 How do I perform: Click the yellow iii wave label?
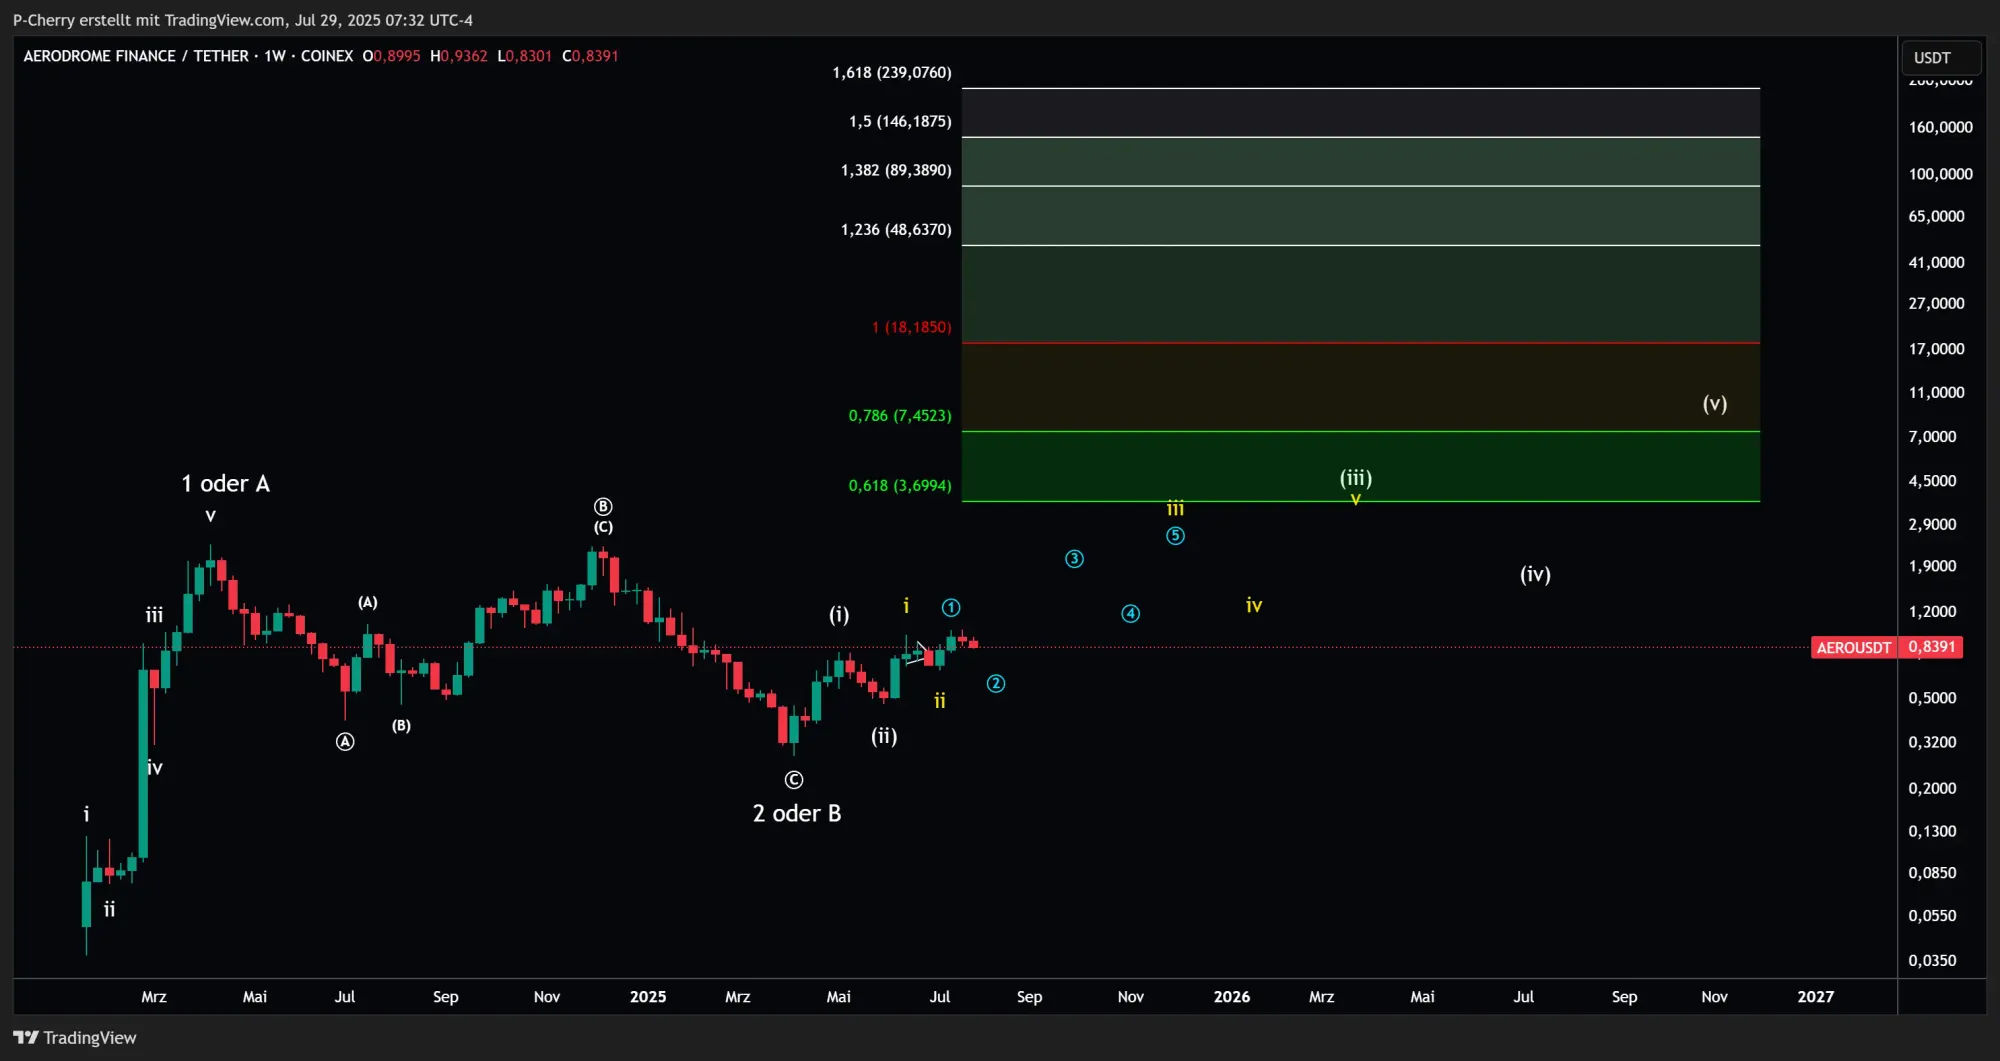[1175, 509]
